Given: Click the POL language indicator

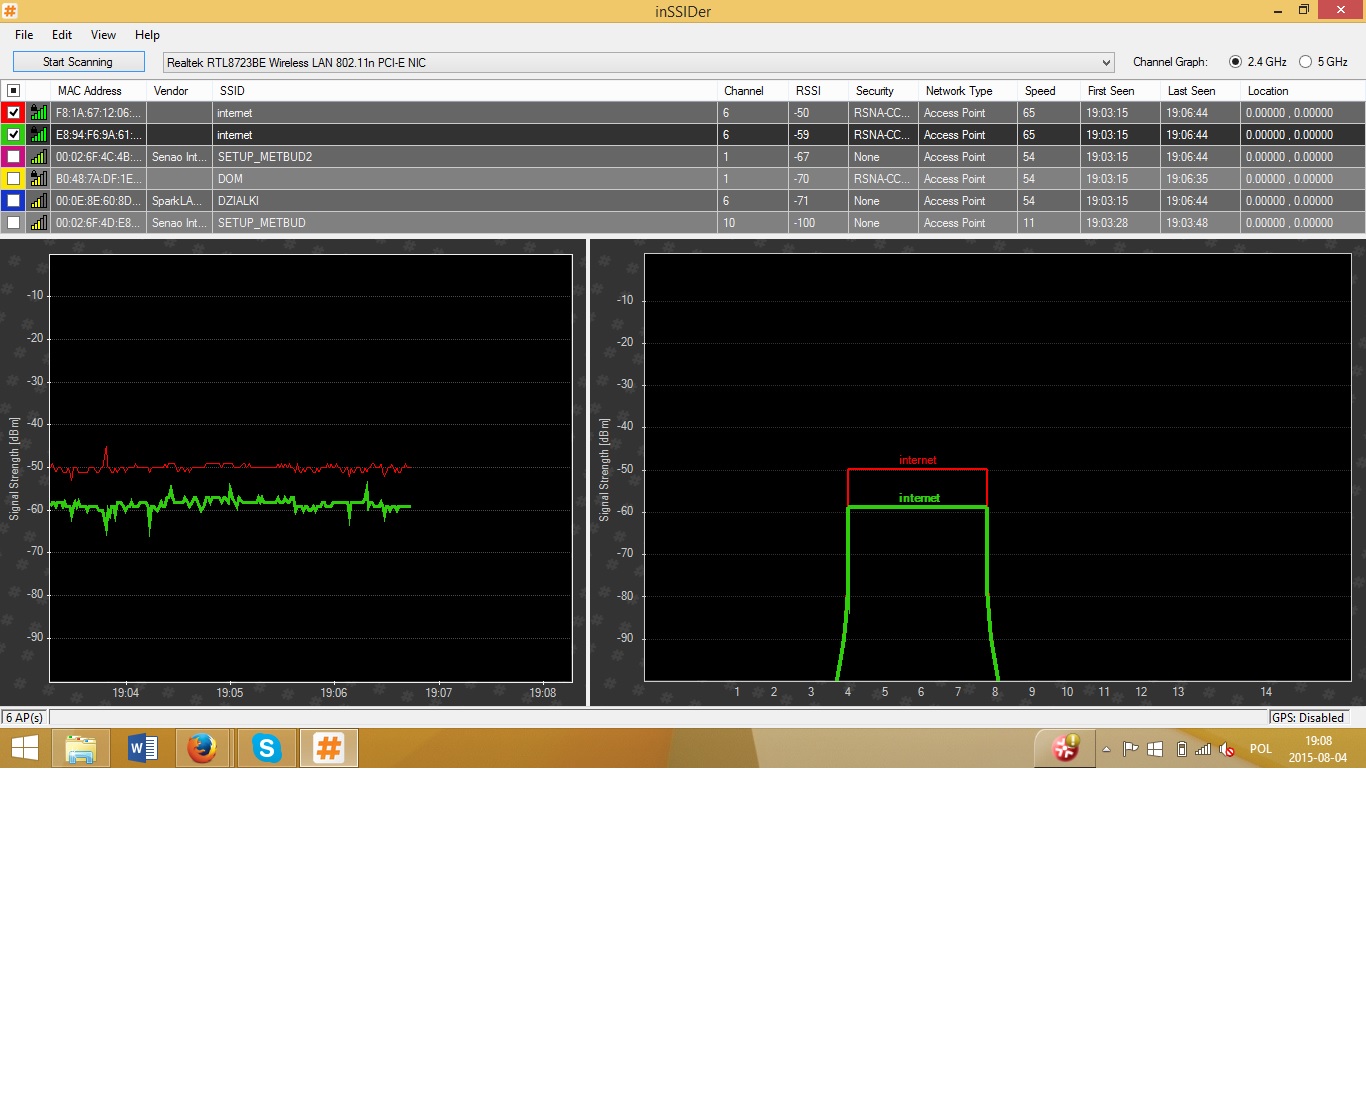Looking at the screenshot, I should tap(1260, 749).
